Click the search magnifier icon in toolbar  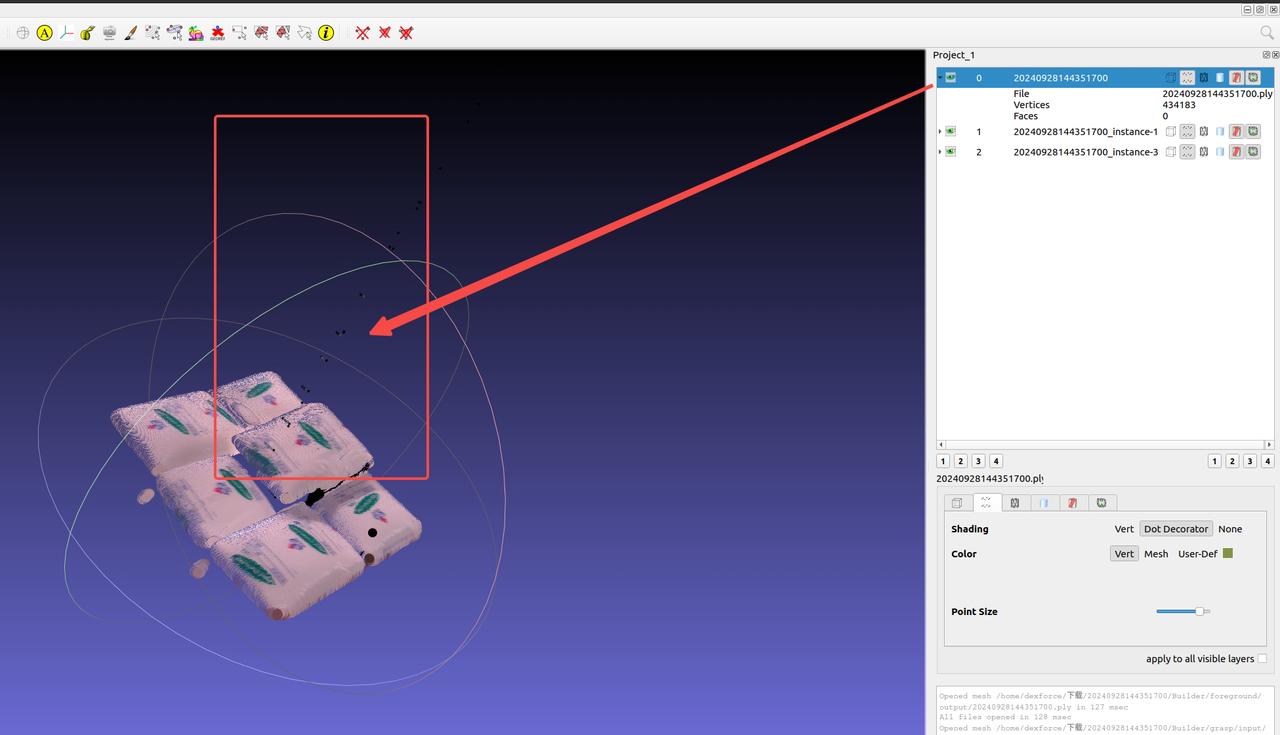(1267, 33)
